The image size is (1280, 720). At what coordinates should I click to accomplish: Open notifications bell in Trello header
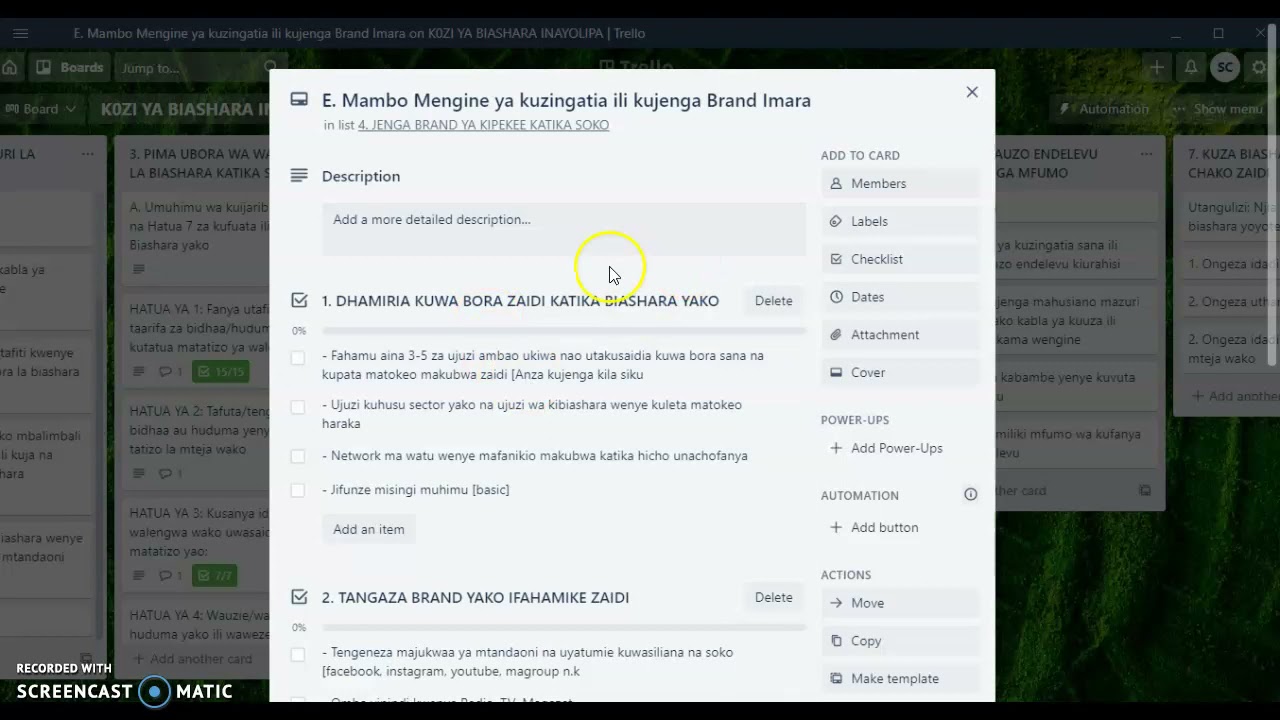tap(1191, 68)
